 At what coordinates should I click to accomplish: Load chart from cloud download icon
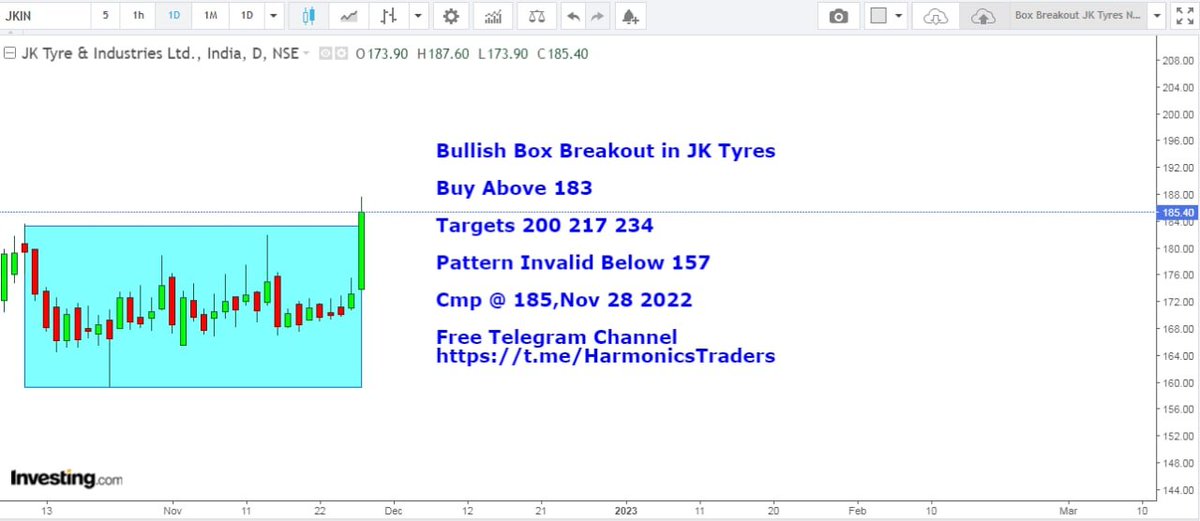[x=936, y=16]
